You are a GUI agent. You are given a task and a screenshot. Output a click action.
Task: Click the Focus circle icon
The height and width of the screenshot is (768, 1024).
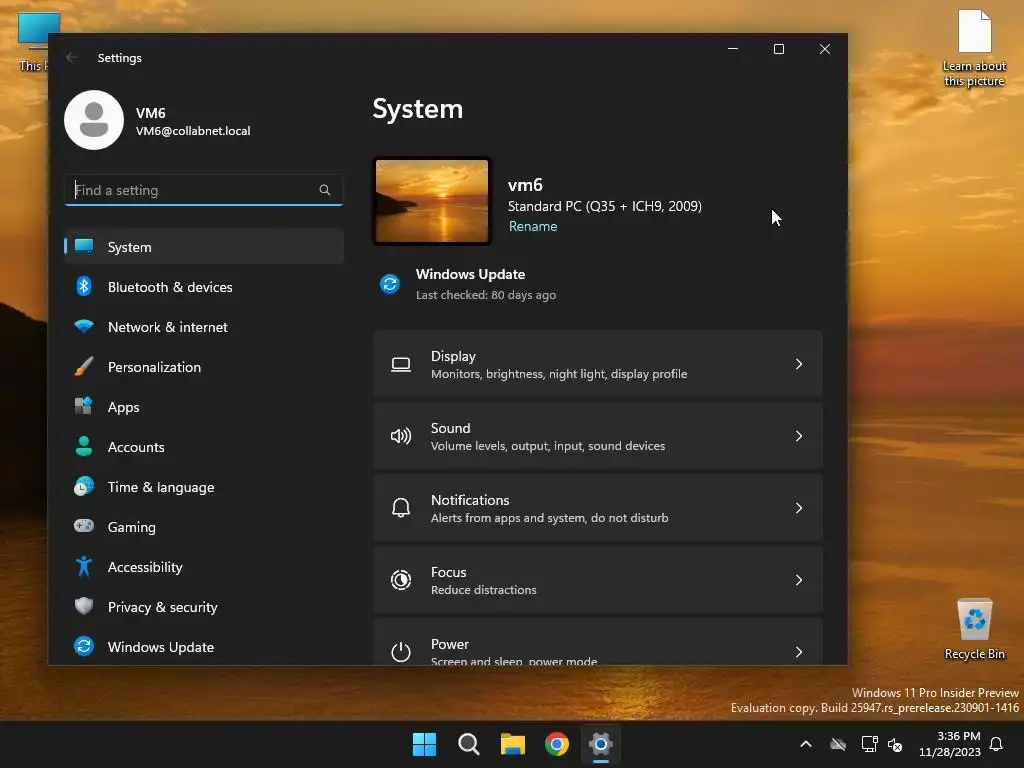401,580
